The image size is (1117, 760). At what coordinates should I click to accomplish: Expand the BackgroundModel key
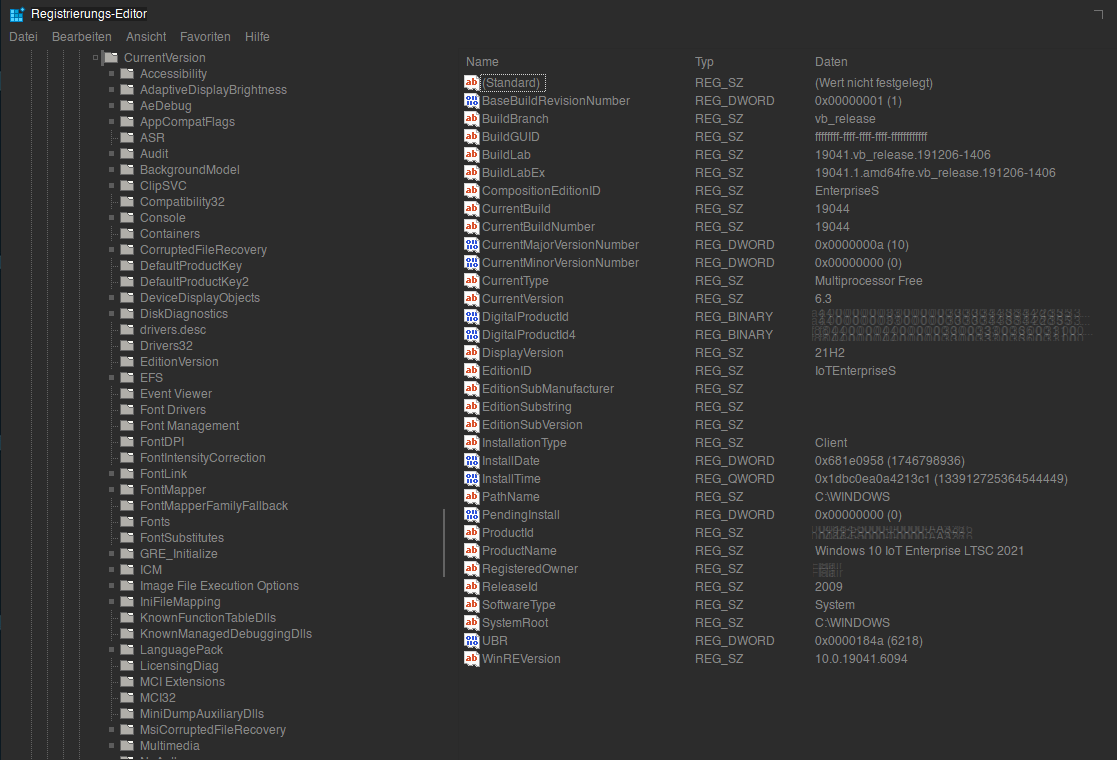click(111, 170)
